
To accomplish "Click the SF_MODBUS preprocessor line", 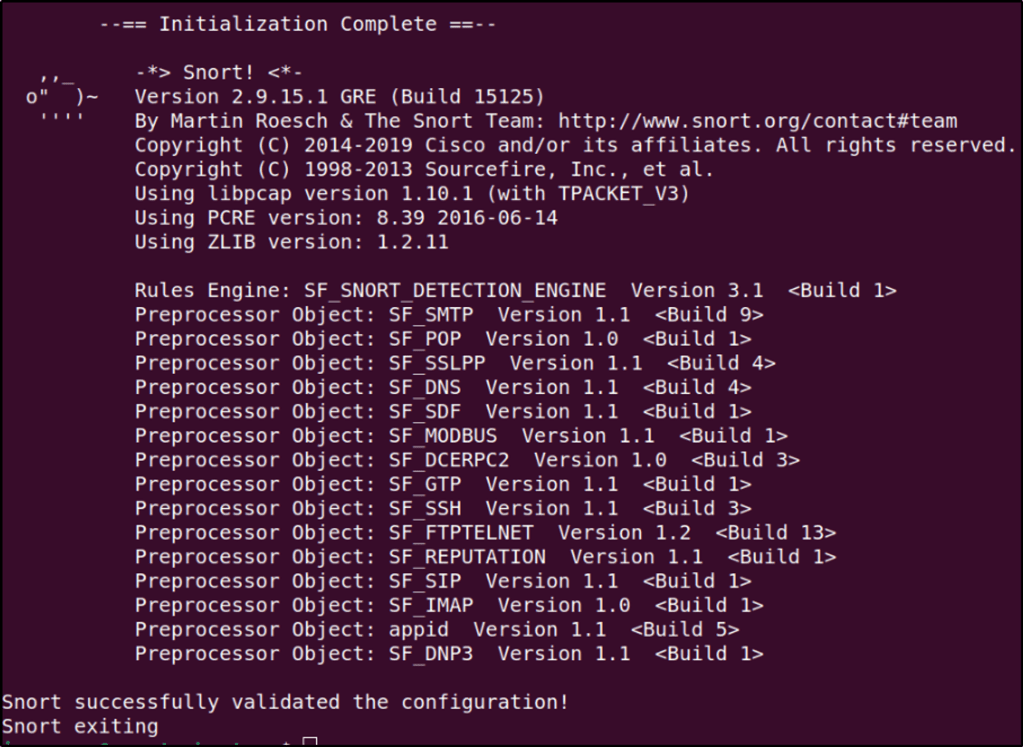I will (x=460, y=436).
